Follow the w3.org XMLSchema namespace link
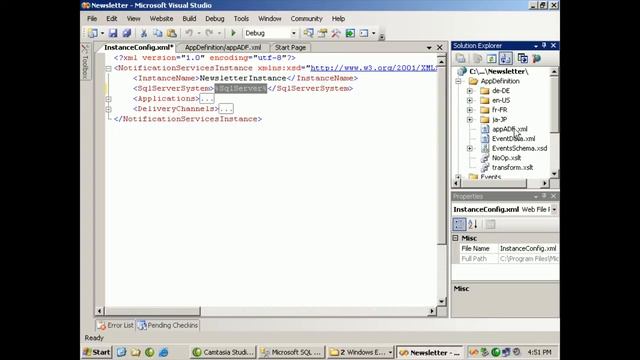640x360 pixels. tap(373, 68)
